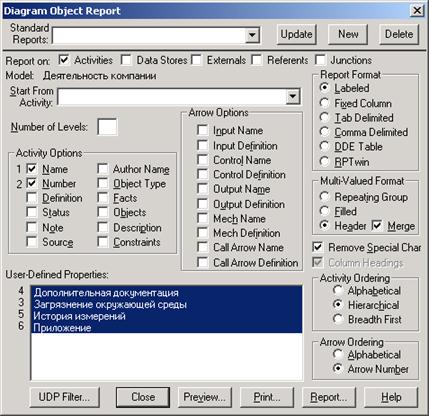Click the Update button
Viewport: 429px width, 416px height.
click(x=296, y=34)
